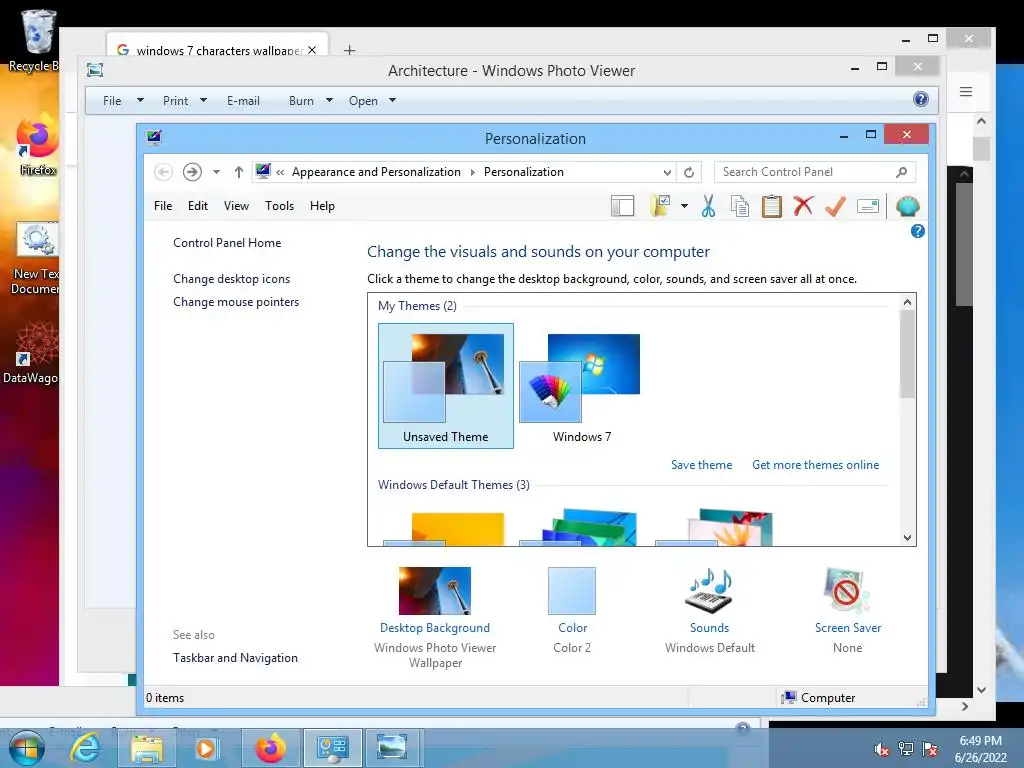Open Windows Media Player from taskbar
1024x768 pixels.
coord(206,748)
